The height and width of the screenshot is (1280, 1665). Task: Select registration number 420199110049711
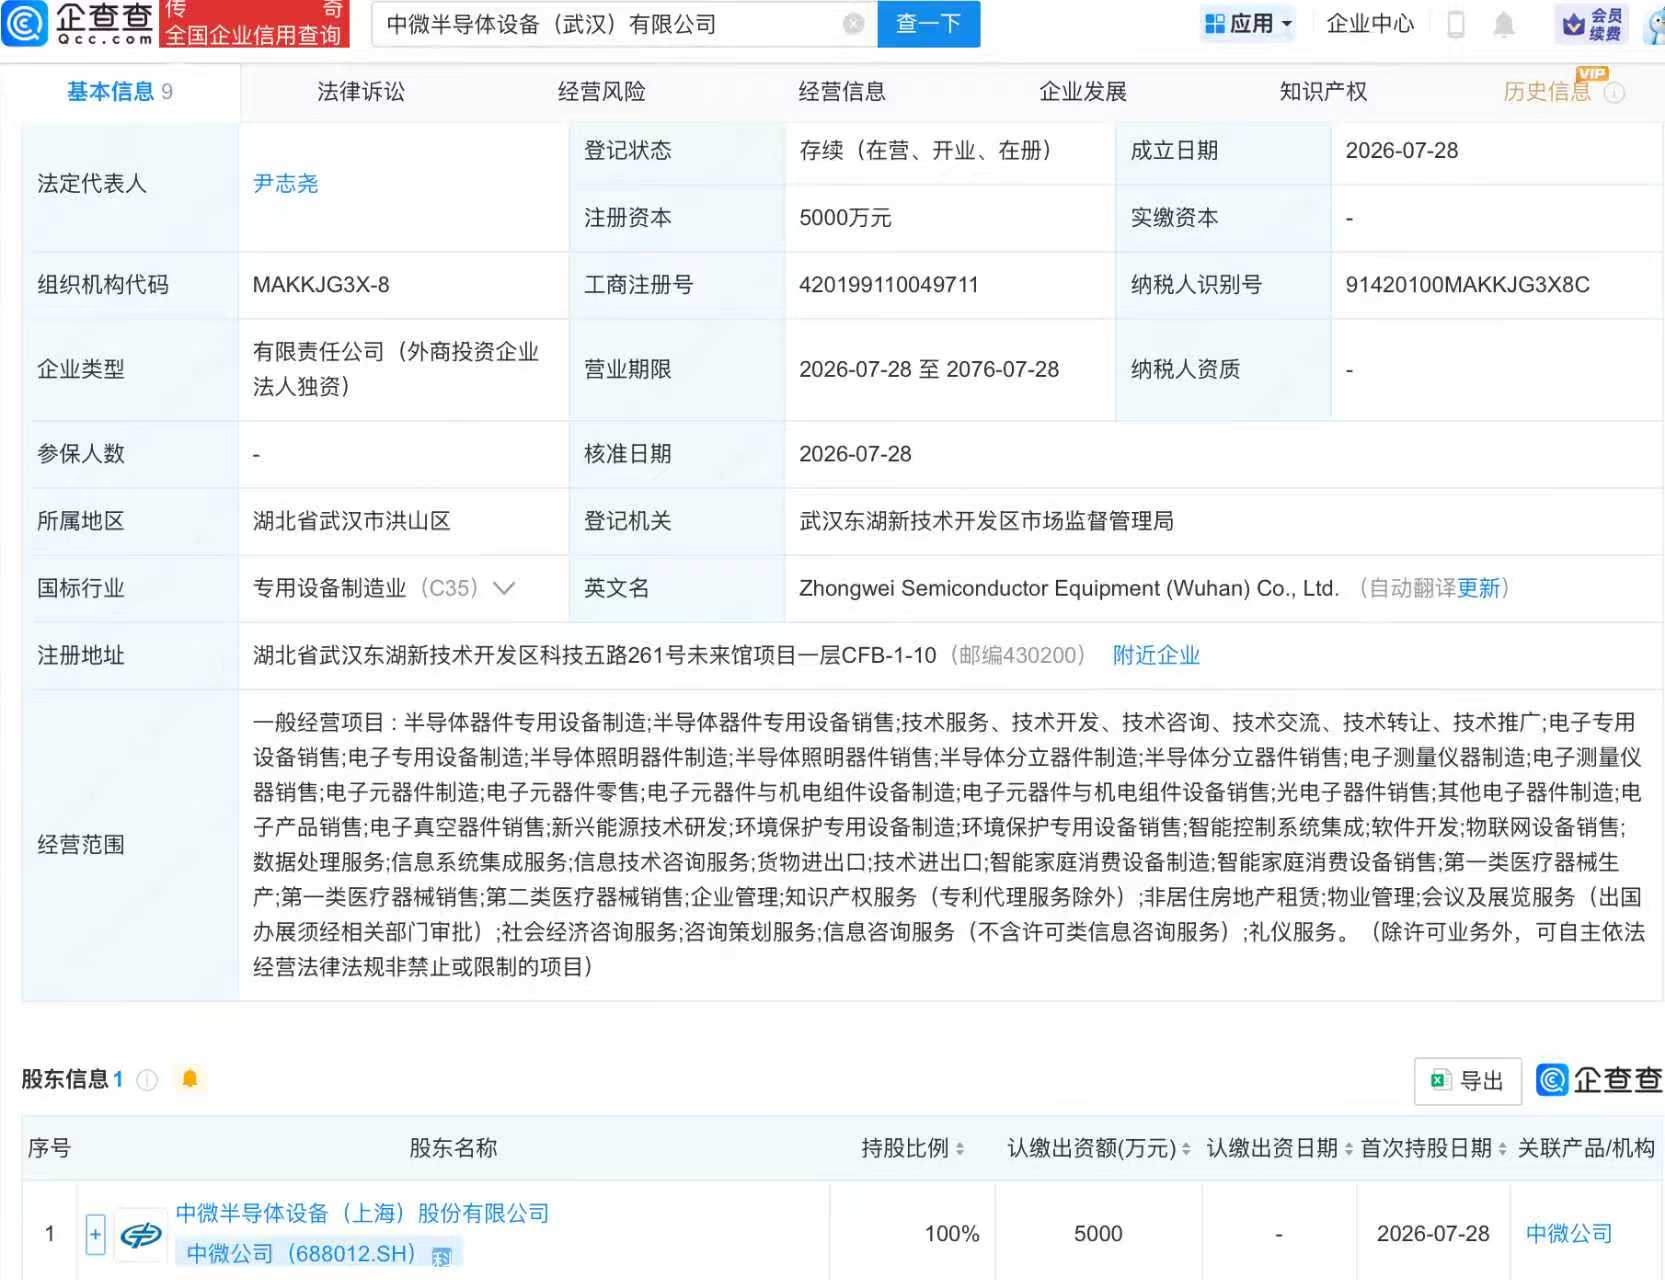coord(889,285)
